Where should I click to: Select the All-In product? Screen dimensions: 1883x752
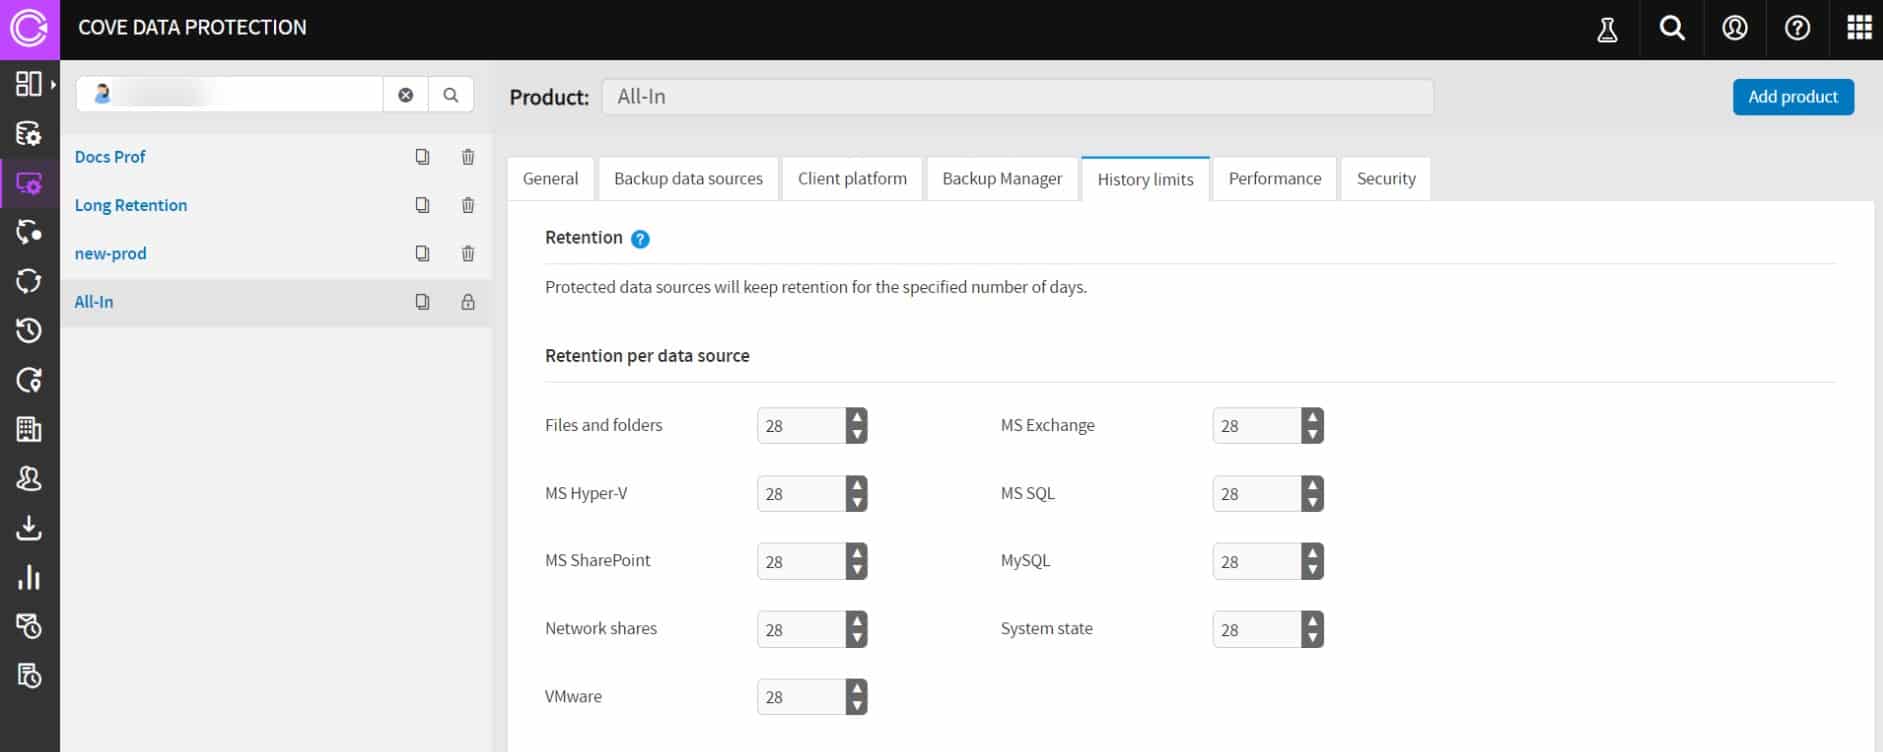93,302
